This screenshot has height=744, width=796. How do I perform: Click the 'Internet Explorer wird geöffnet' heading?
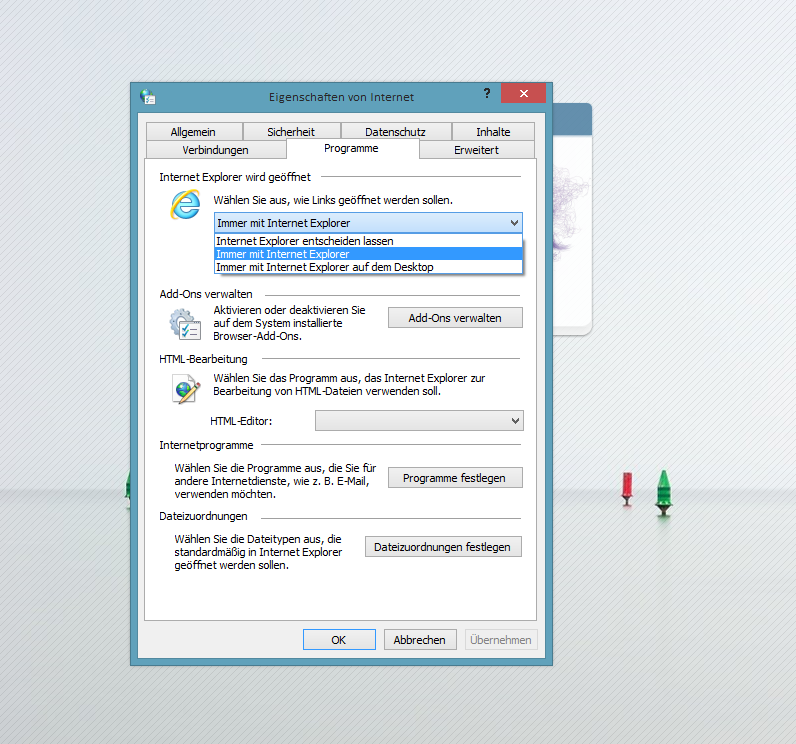click(x=235, y=177)
